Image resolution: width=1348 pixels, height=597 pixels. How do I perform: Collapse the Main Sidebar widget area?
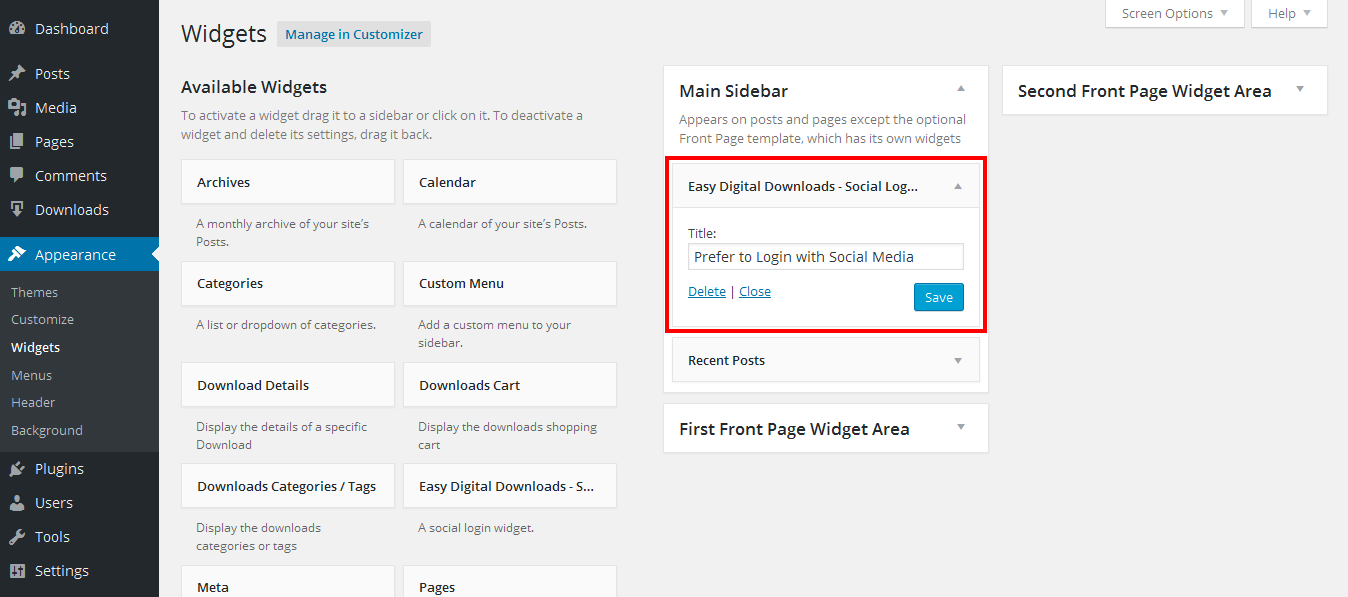pyautogui.click(x=960, y=90)
